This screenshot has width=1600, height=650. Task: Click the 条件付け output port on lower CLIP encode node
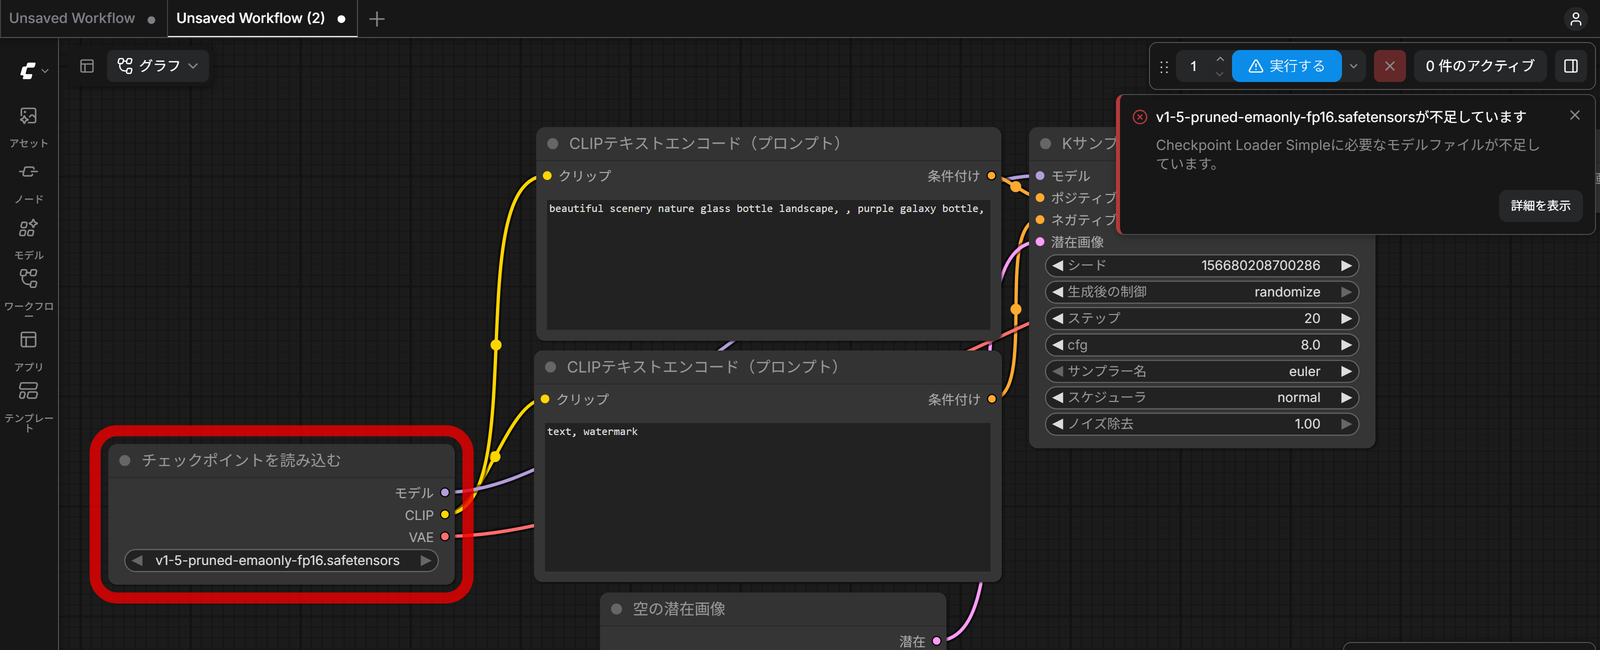991,399
